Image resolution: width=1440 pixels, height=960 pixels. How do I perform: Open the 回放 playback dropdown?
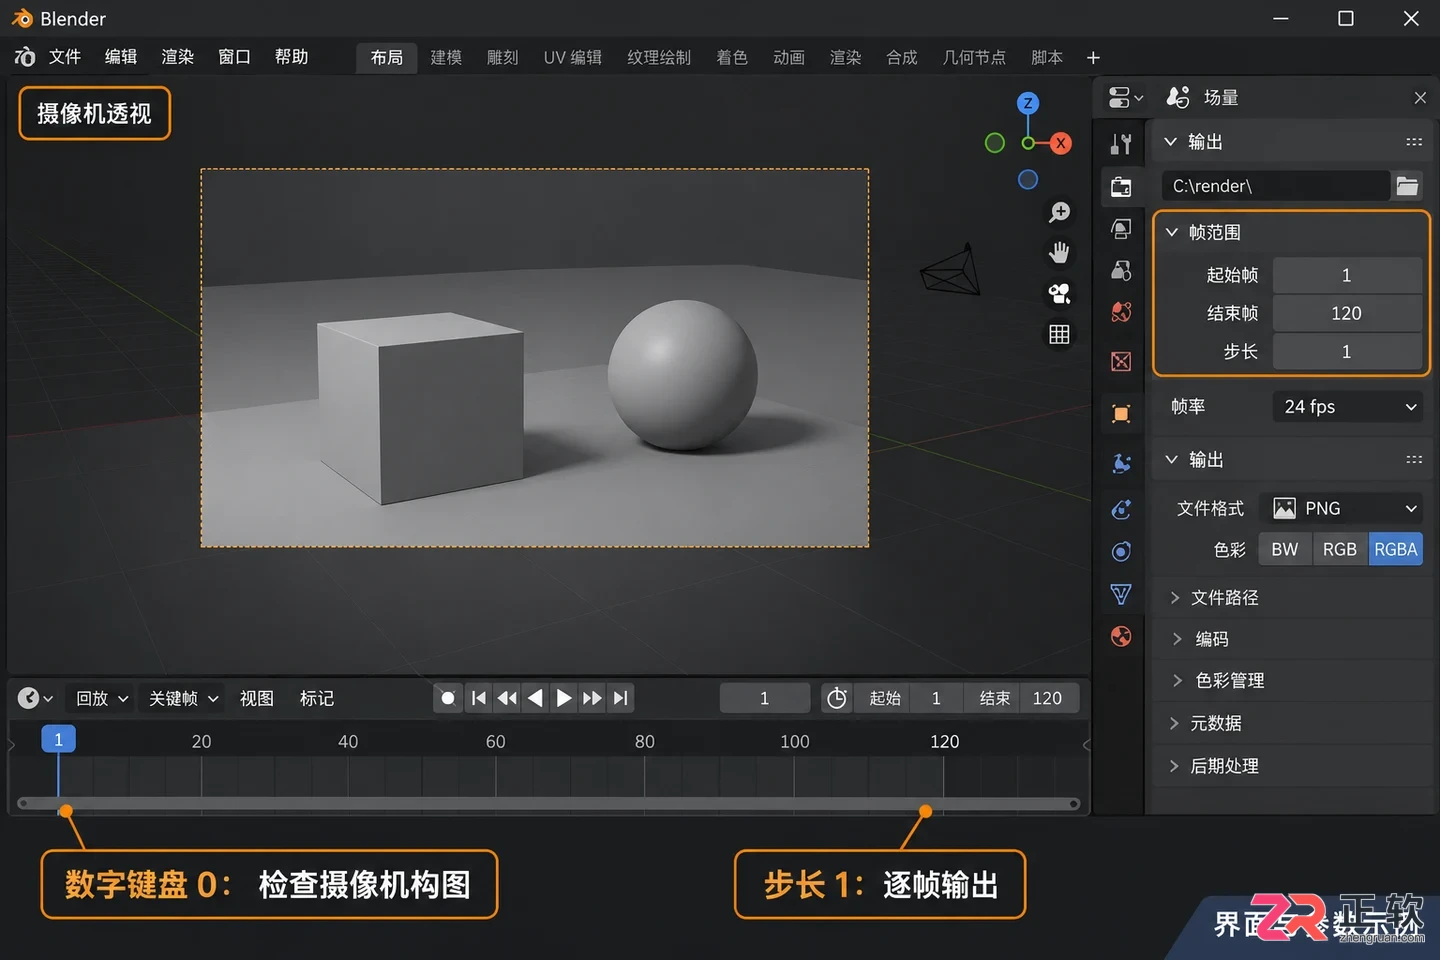(x=102, y=698)
